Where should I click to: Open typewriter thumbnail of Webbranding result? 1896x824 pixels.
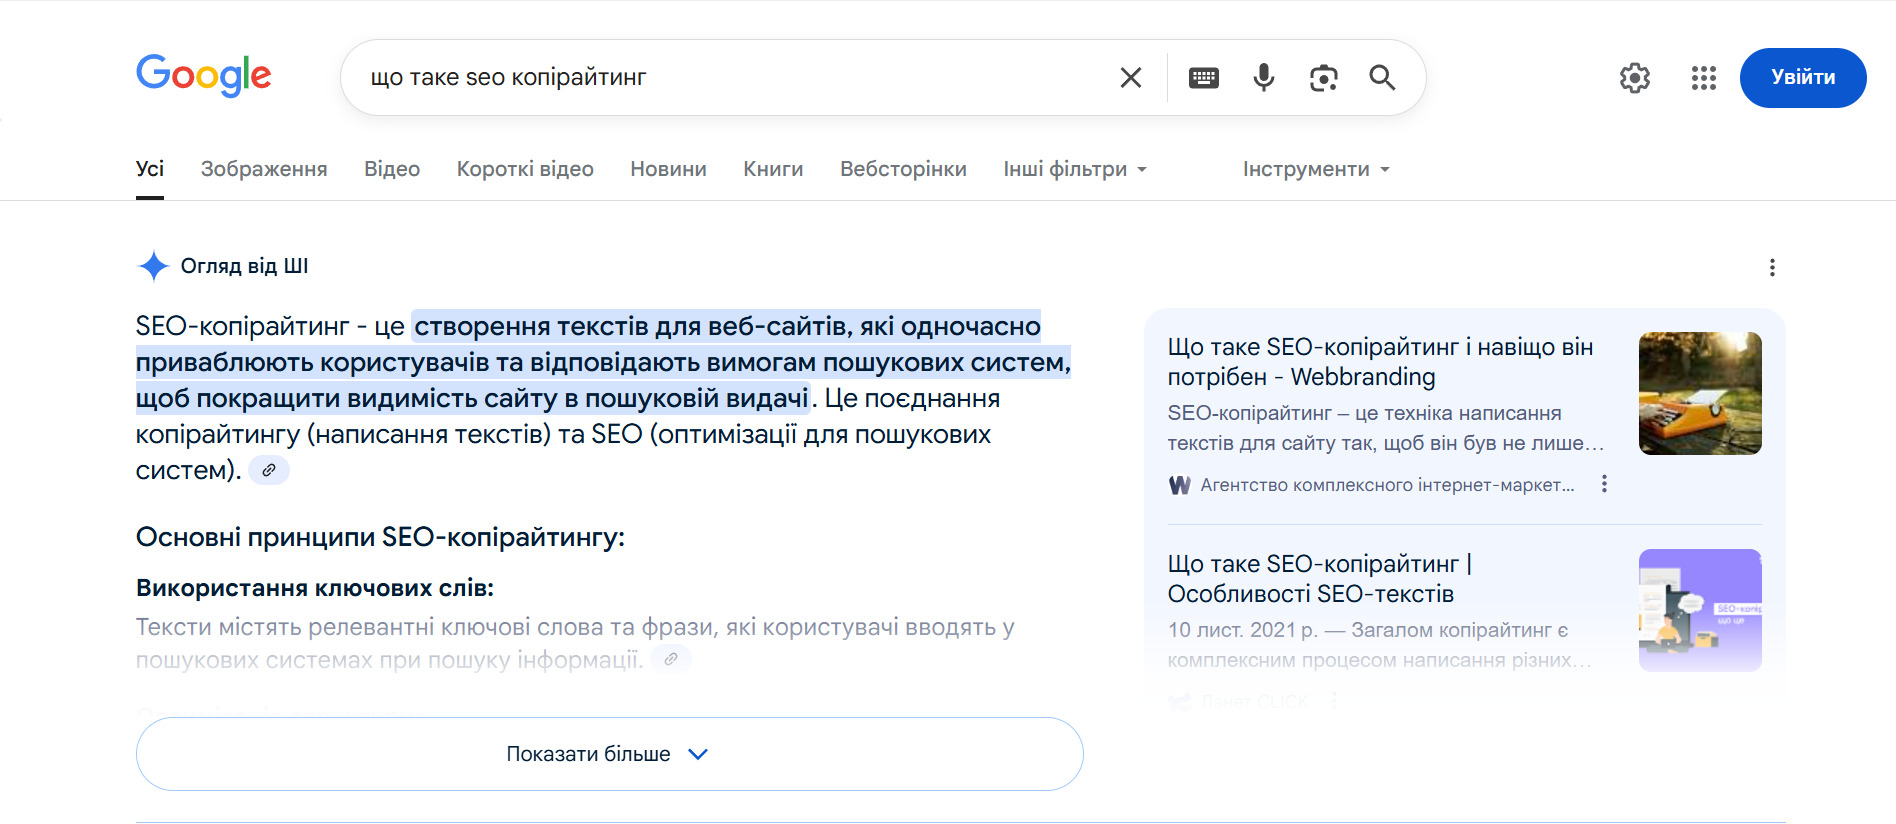tap(1700, 393)
